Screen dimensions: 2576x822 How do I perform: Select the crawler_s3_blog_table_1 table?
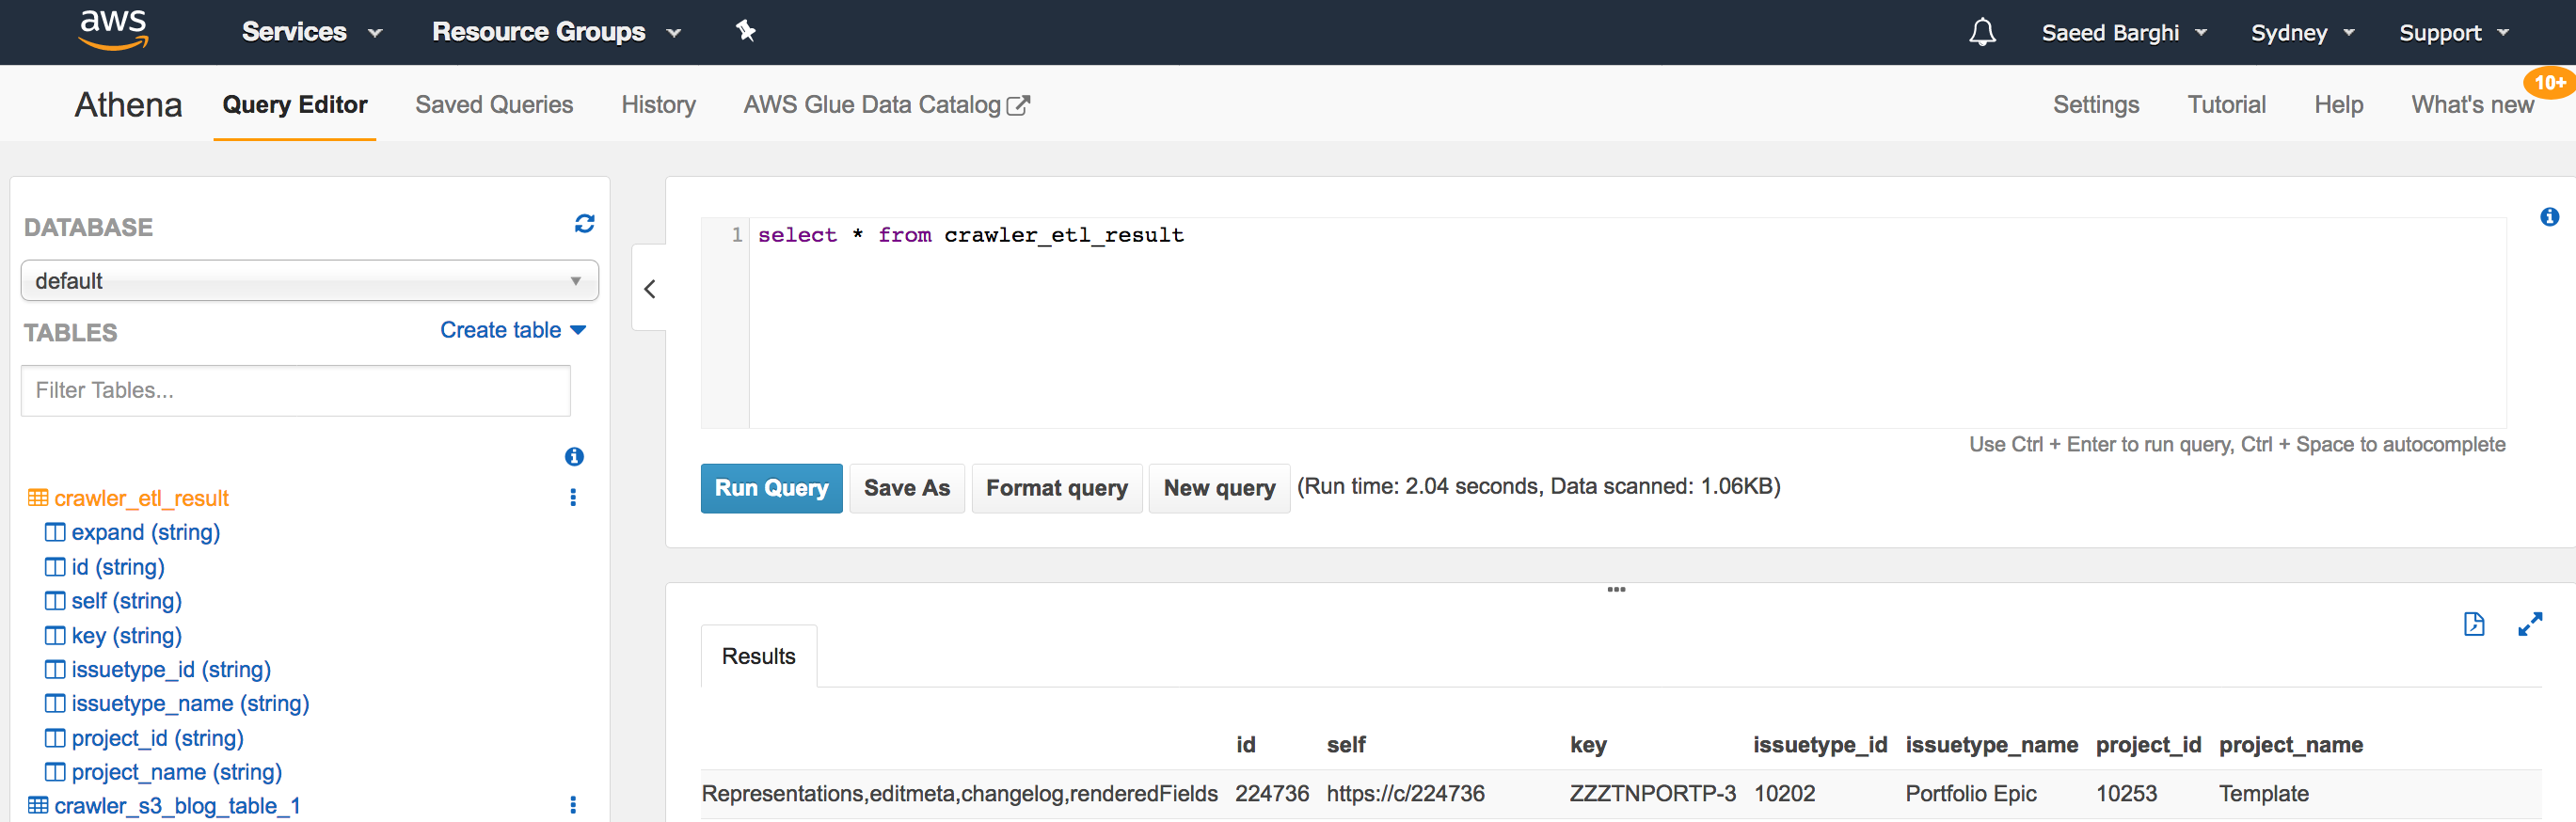click(177, 806)
